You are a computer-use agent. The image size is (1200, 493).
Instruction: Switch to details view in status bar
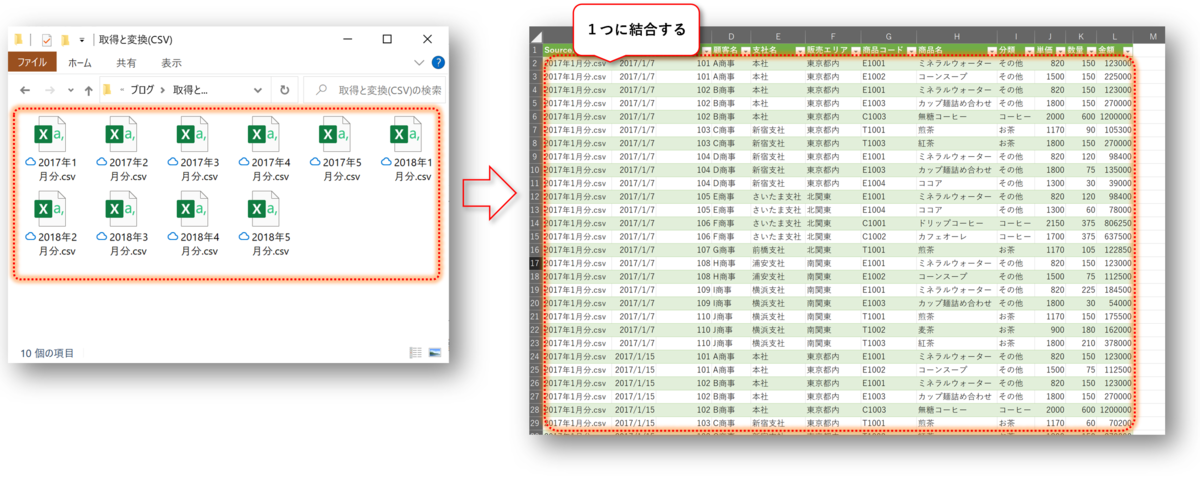415,353
